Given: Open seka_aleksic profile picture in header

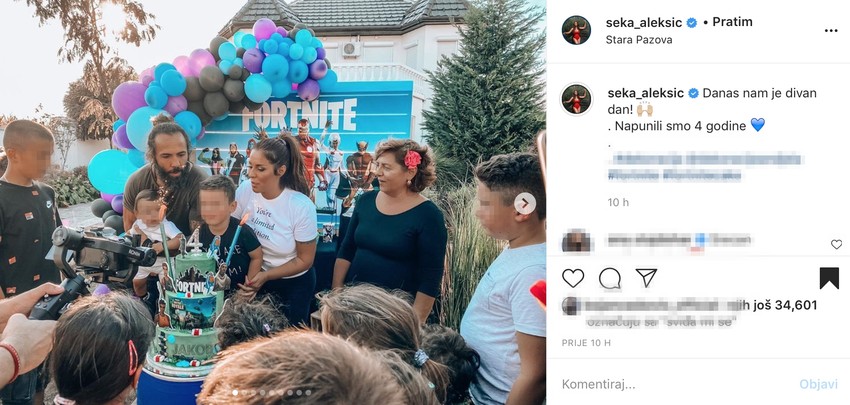Looking at the screenshot, I should pos(576,30).
